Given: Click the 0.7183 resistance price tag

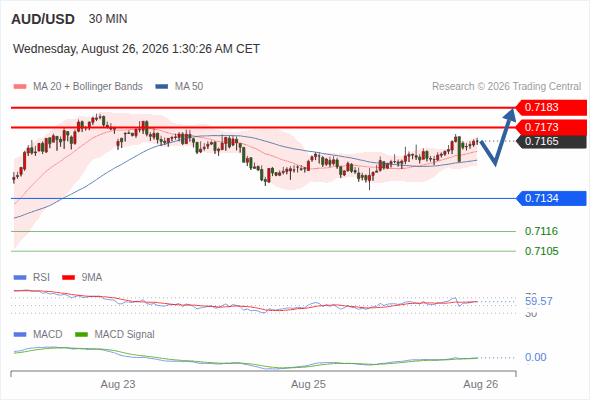Looking at the screenshot, I should pos(551,108).
